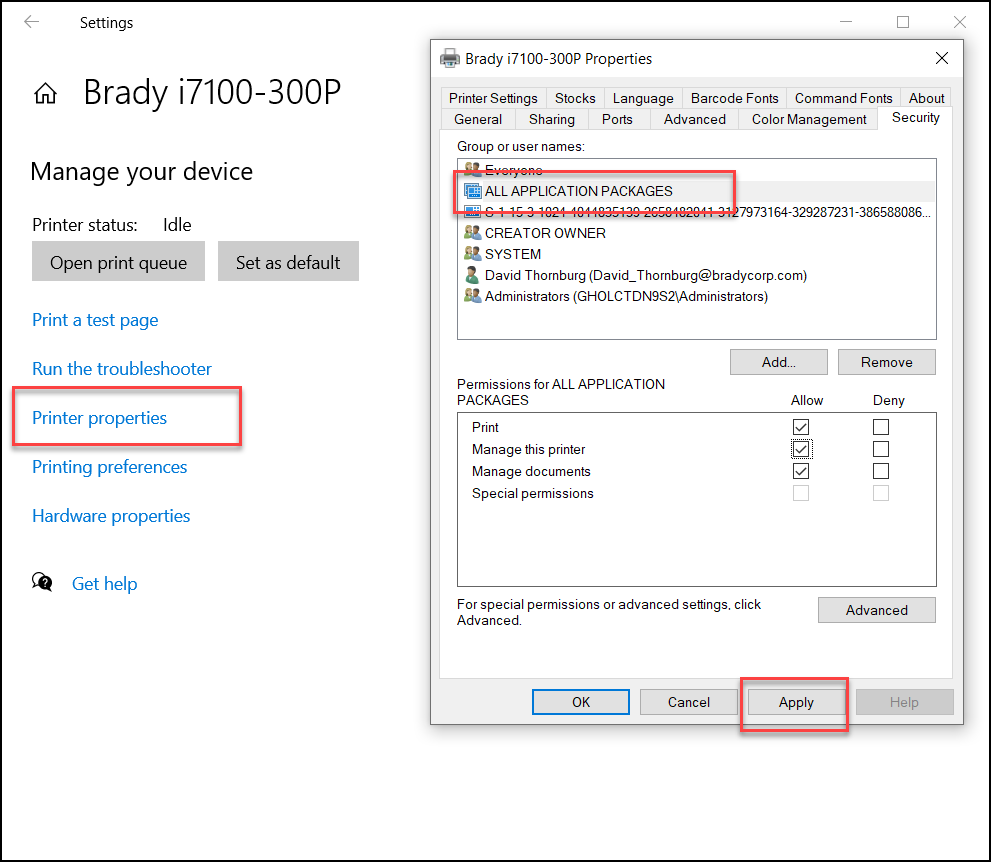Open Advanced special permissions button
This screenshot has height=862, width=991.
pos(877,610)
